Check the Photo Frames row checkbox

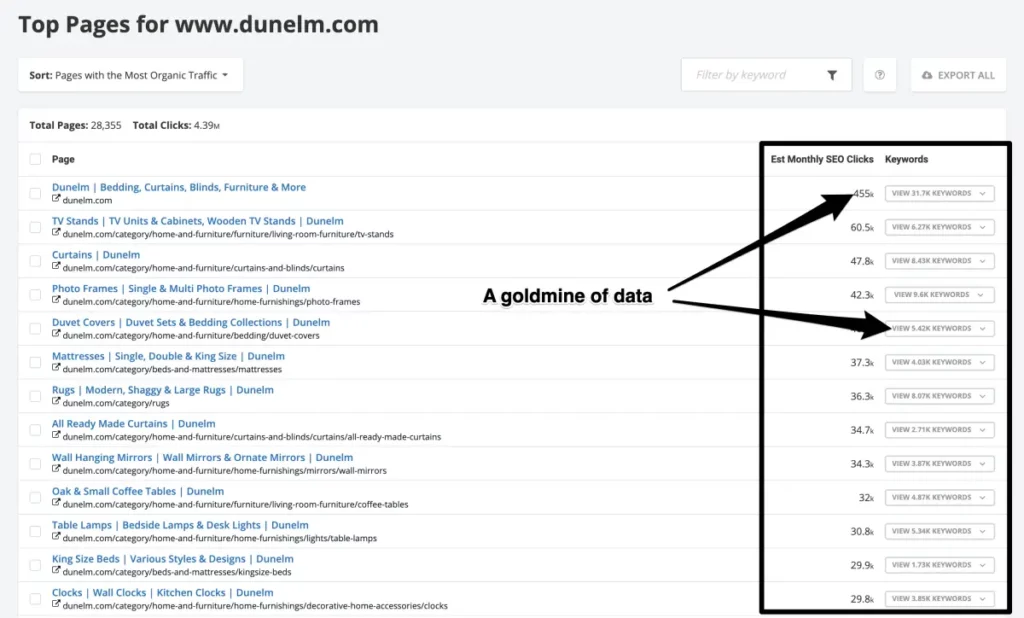(x=35, y=295)
